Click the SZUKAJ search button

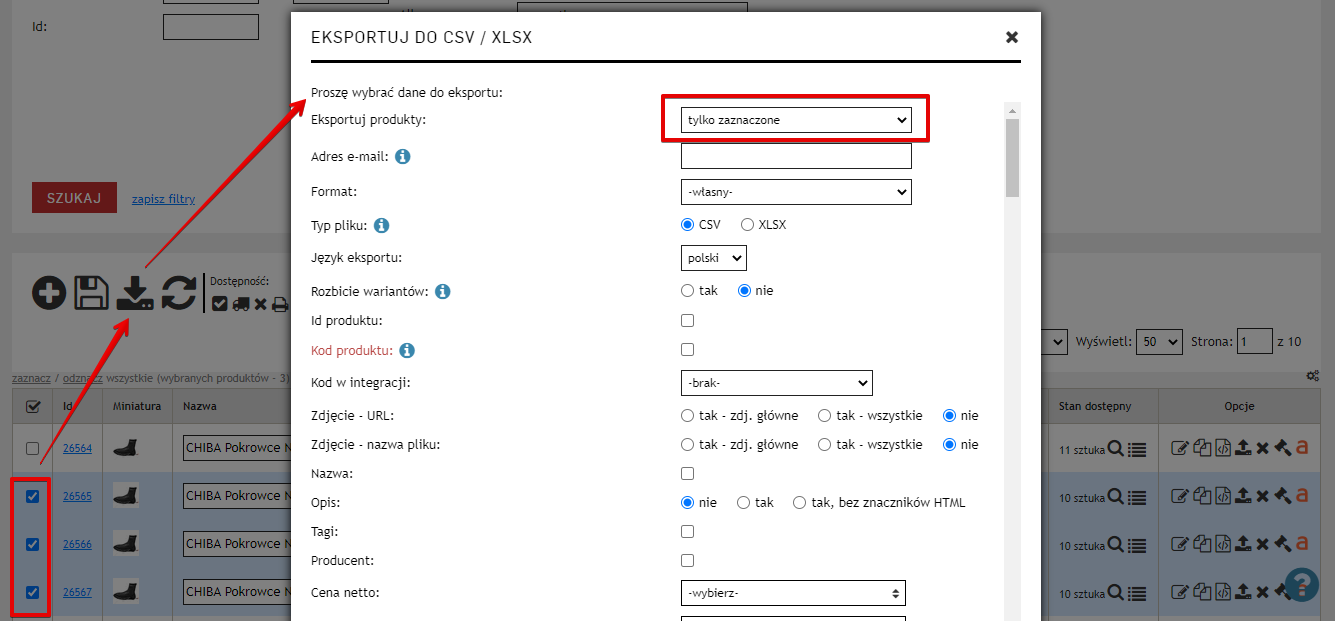(74, 198)
